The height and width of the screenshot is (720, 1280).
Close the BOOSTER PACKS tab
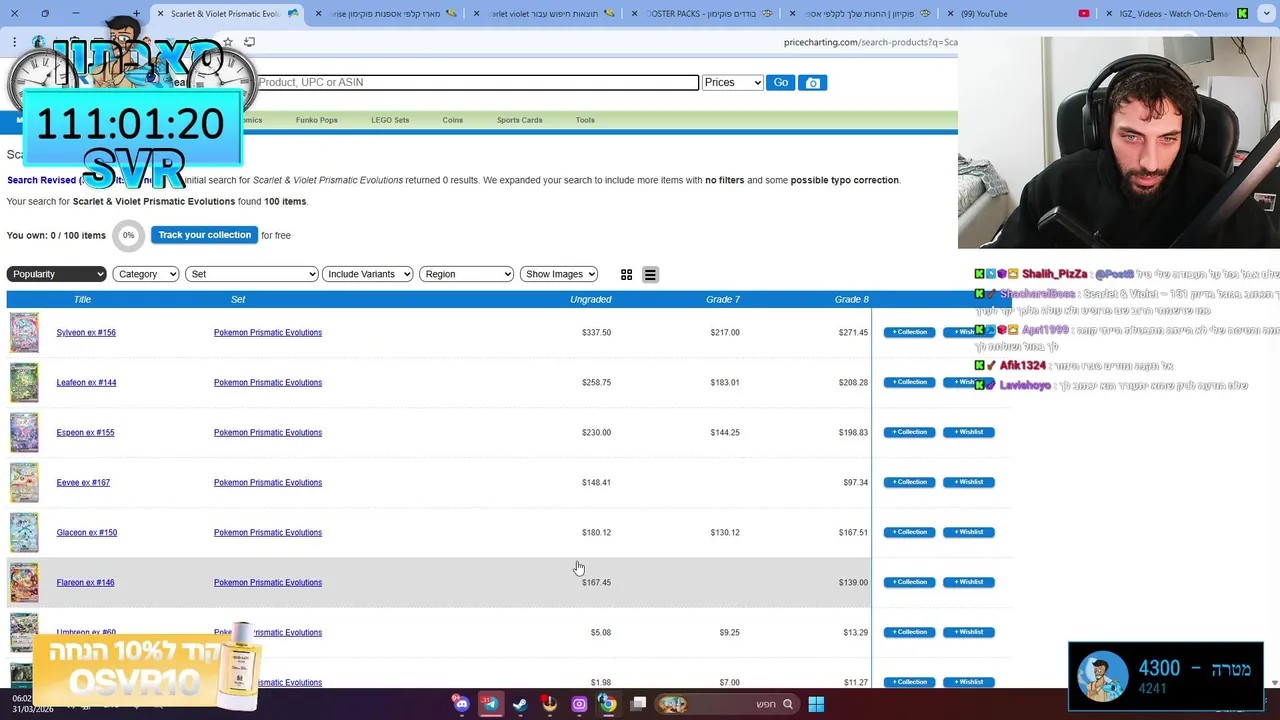pyautogui.click(x=634, y=14)
